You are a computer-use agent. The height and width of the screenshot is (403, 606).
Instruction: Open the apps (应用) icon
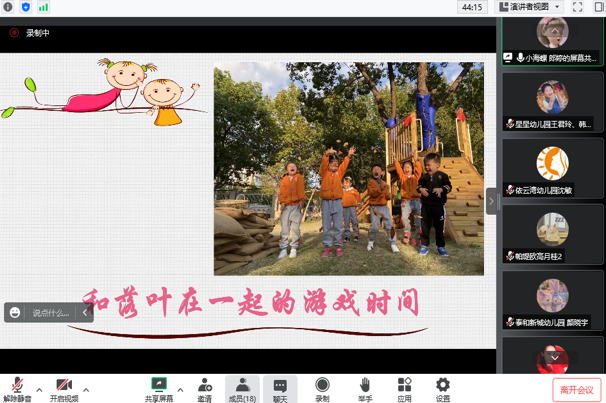(x=404, y=386)
